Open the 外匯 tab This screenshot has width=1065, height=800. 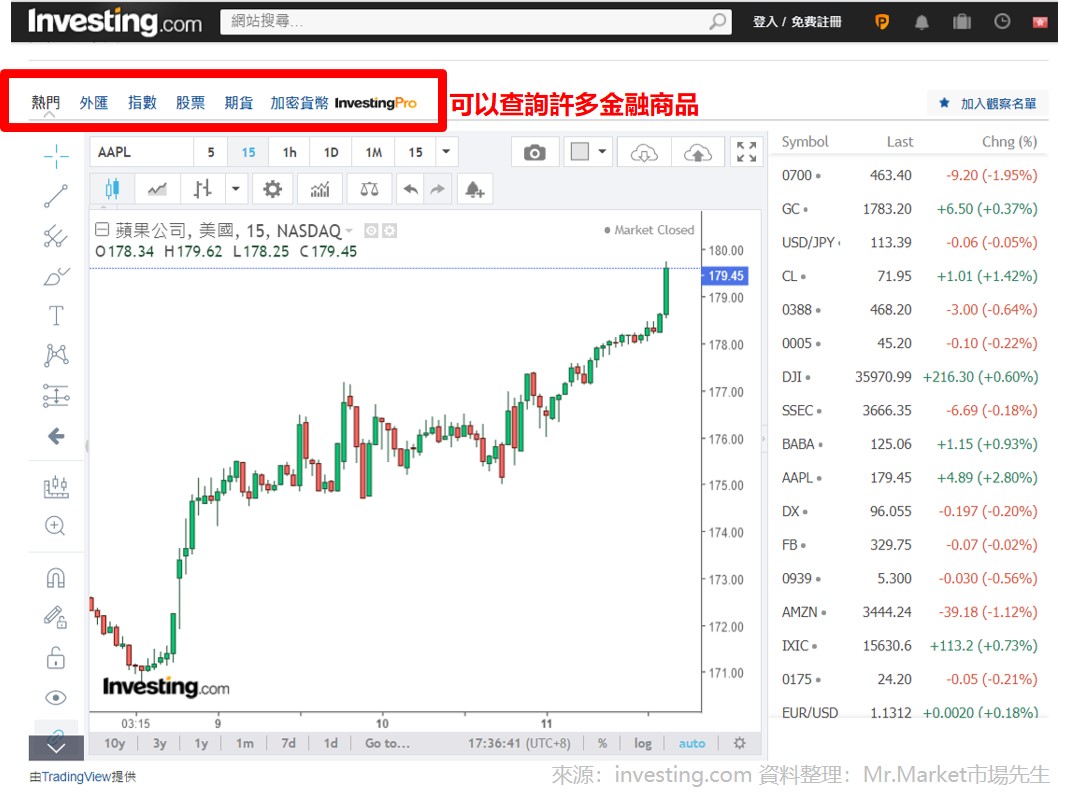pyautogui.click(x=94, y=103)
